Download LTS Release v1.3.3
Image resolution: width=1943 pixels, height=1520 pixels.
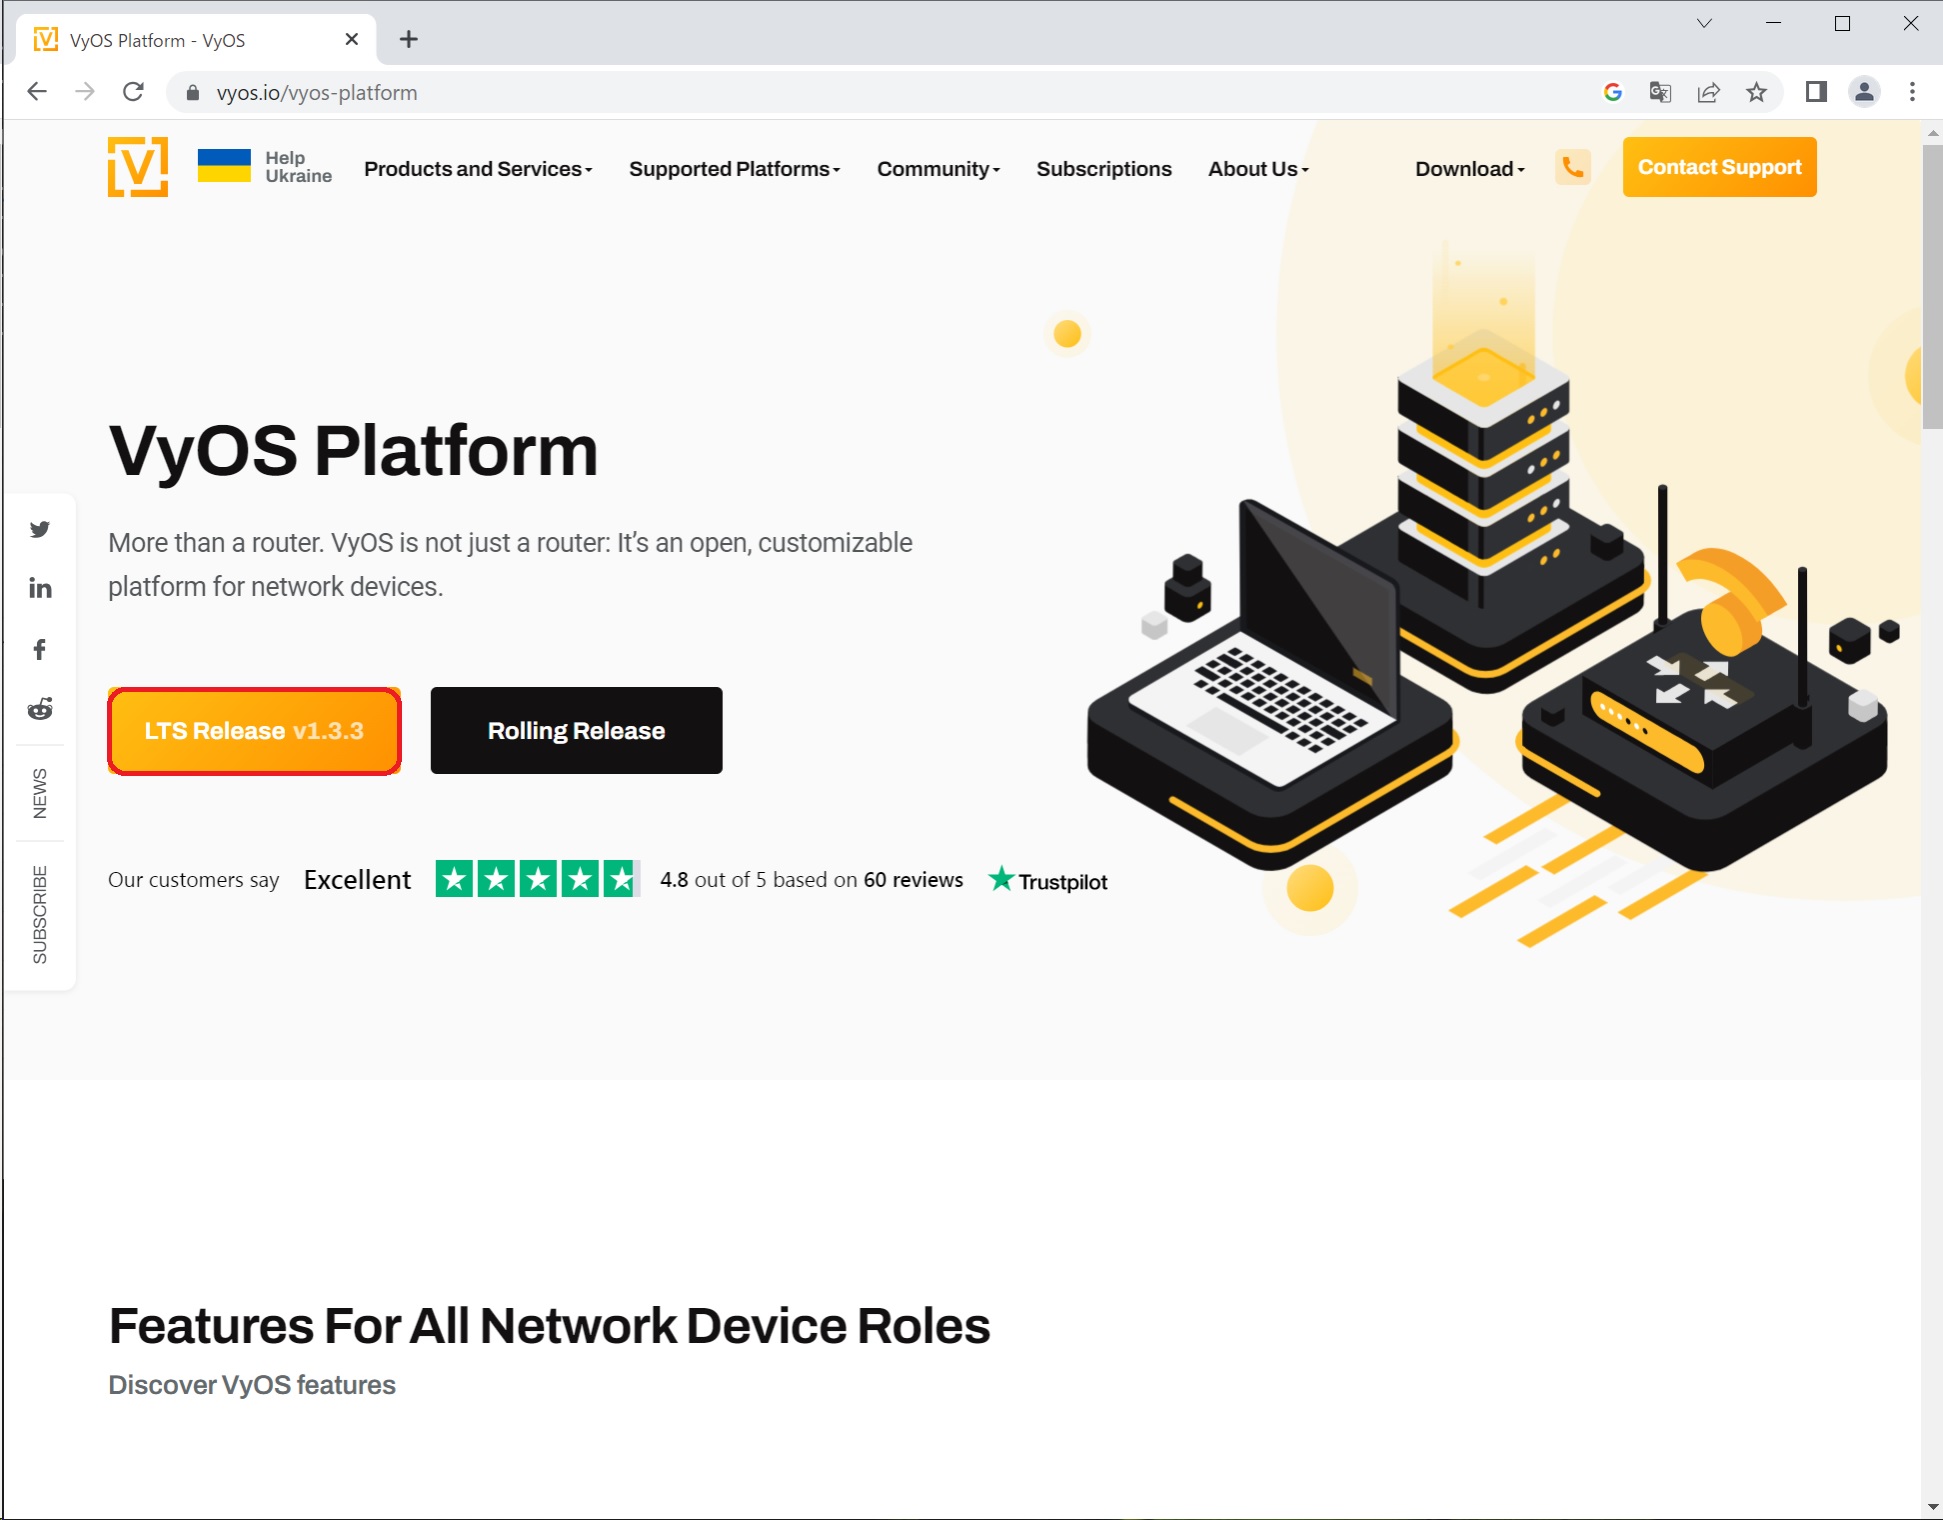(254, 731)
